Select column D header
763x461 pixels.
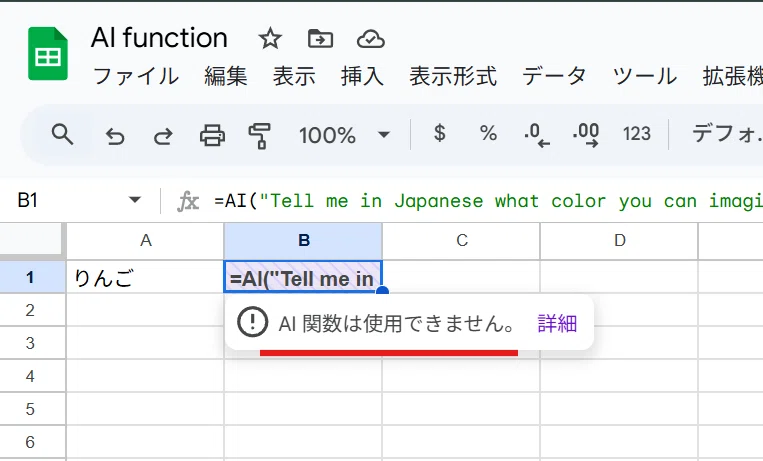coord(619,240)
